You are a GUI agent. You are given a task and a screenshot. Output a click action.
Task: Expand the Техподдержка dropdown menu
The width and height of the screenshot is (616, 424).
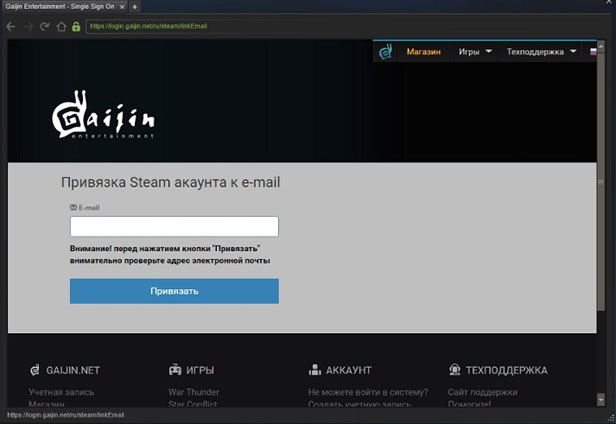coord(541,52)
